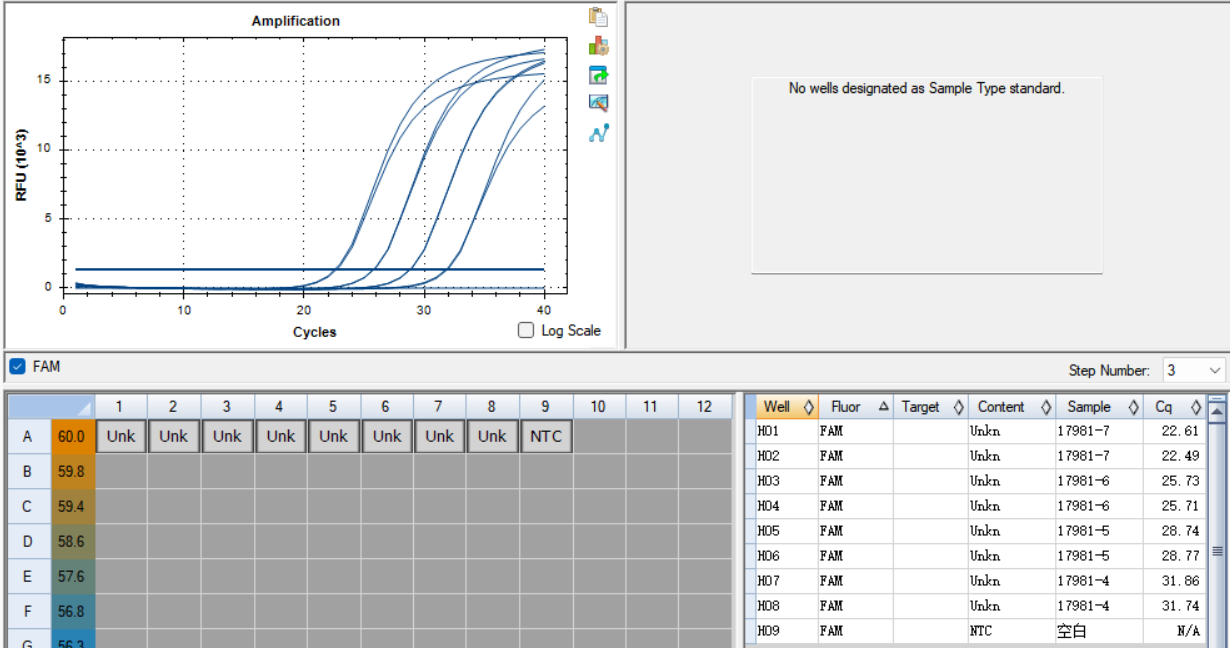Select plate row F 56.8 header
Screen dimensions: 1230x648
tap(51, 611)
